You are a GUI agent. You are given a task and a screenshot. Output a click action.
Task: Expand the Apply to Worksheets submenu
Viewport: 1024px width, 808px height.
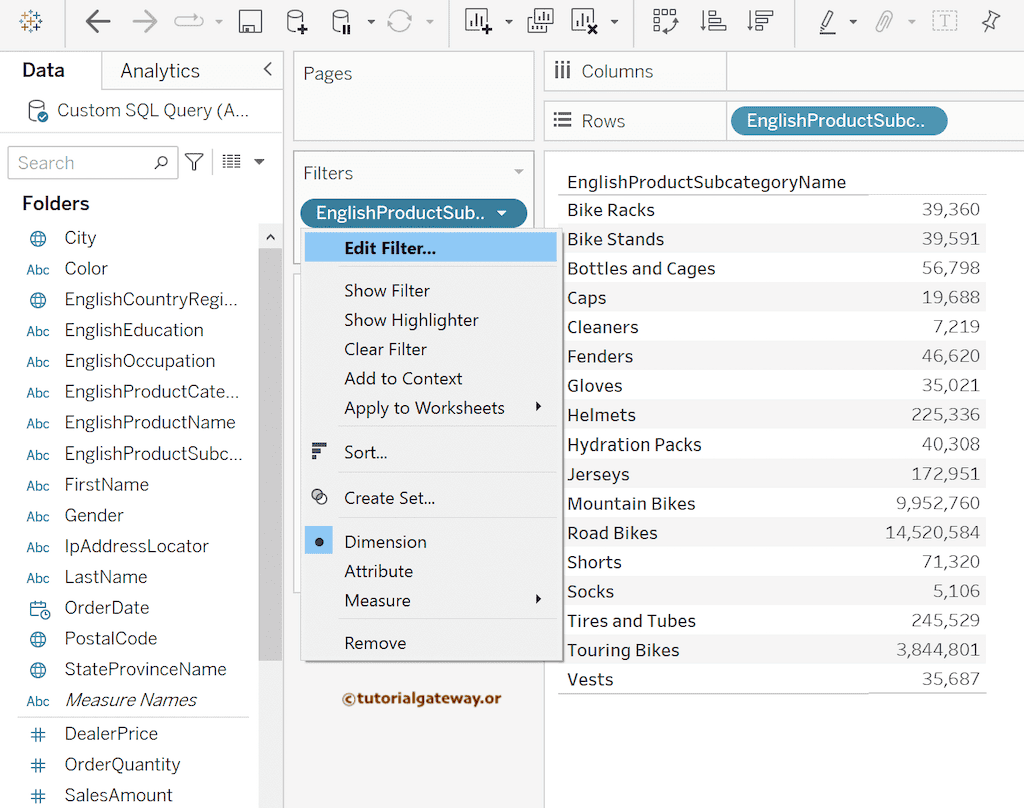tap(538, 407)
